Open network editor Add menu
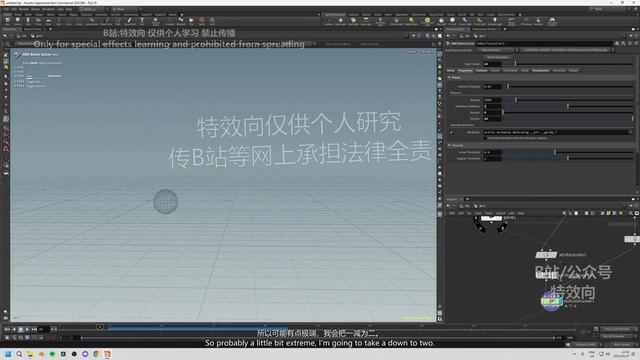640x360 pixels. pos(452,213)
